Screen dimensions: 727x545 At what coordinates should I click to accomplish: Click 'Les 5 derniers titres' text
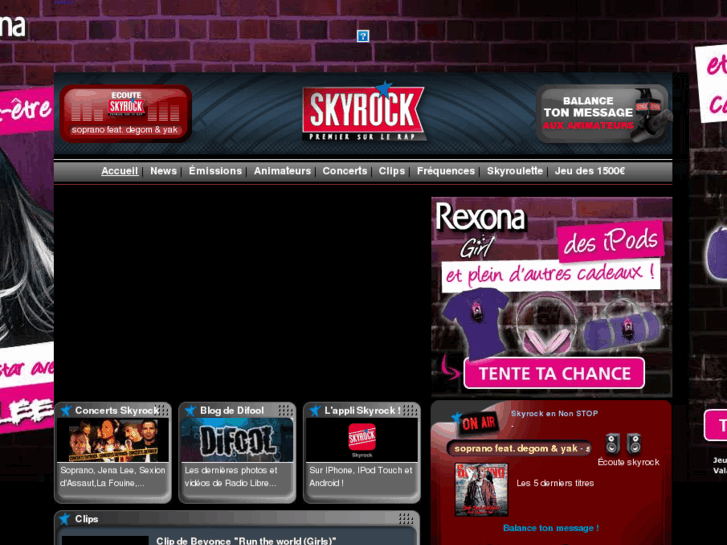(555, 483)
